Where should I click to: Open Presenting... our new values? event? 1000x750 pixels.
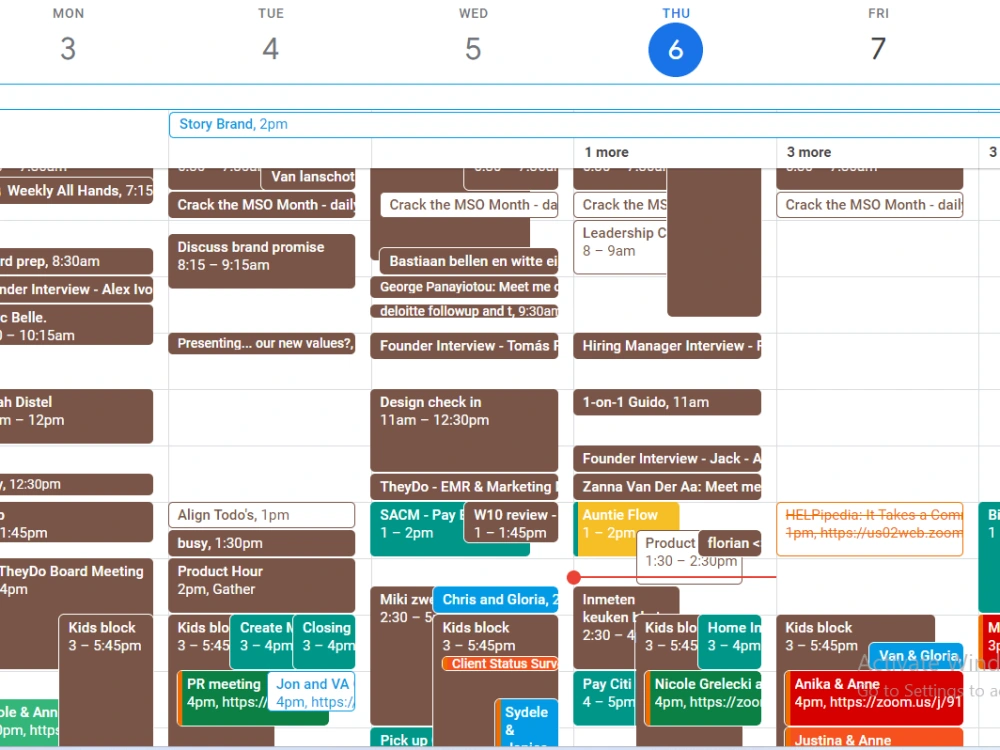[261, 343]
